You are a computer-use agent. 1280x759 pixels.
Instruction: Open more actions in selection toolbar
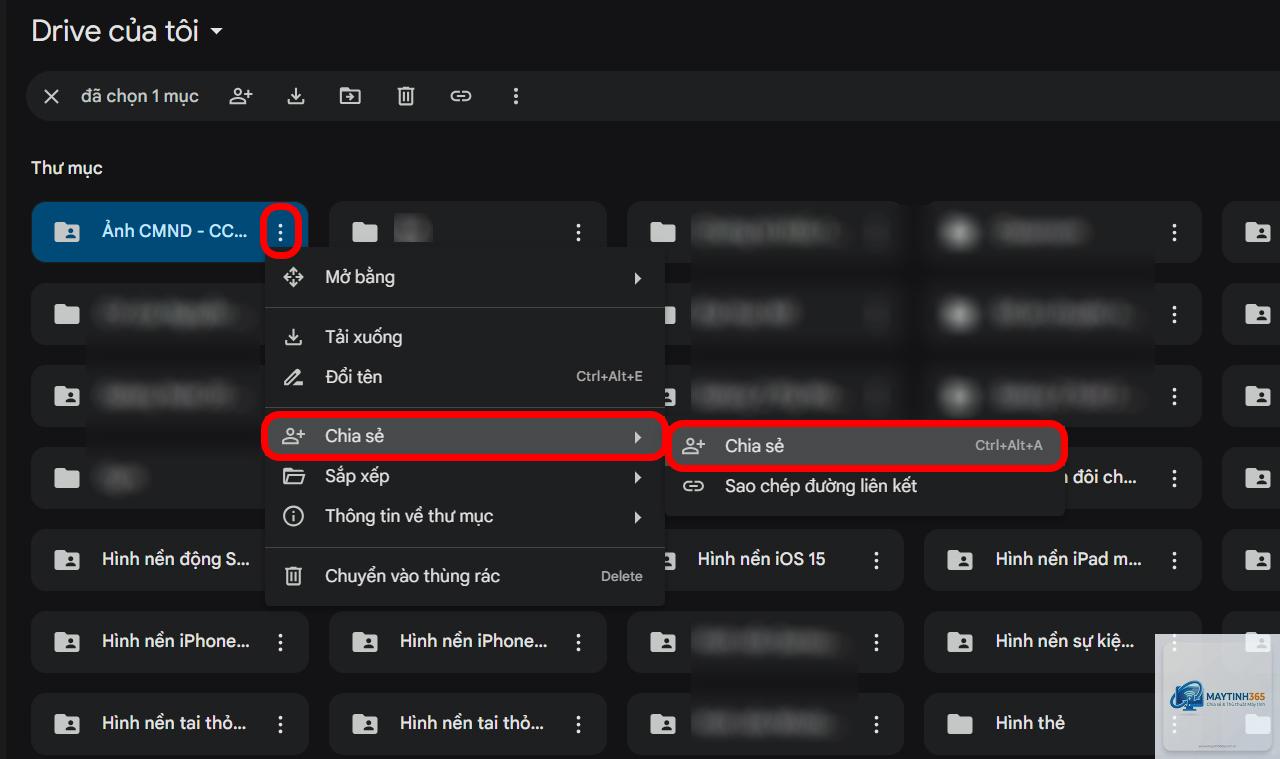pos(516,96)
